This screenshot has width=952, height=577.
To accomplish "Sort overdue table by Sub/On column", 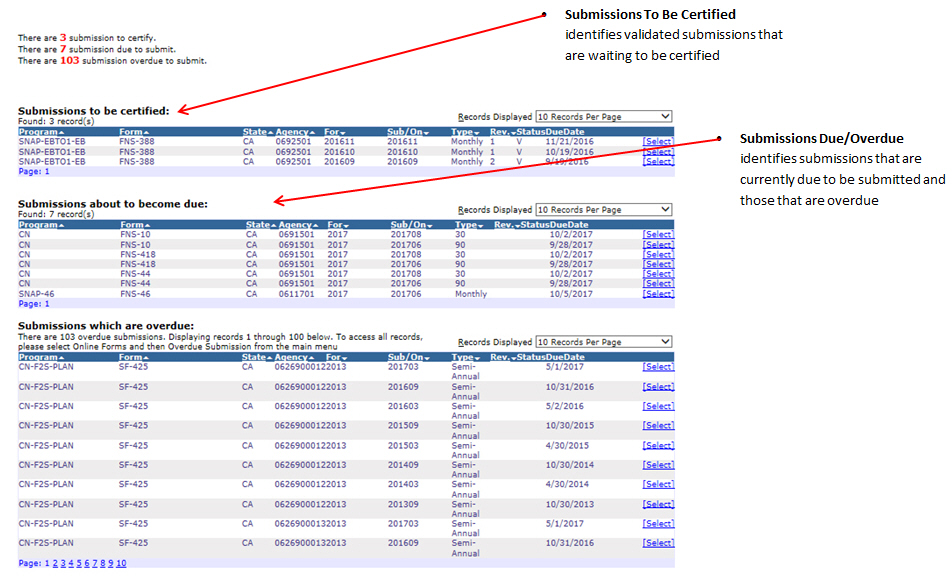I will 409,357.
